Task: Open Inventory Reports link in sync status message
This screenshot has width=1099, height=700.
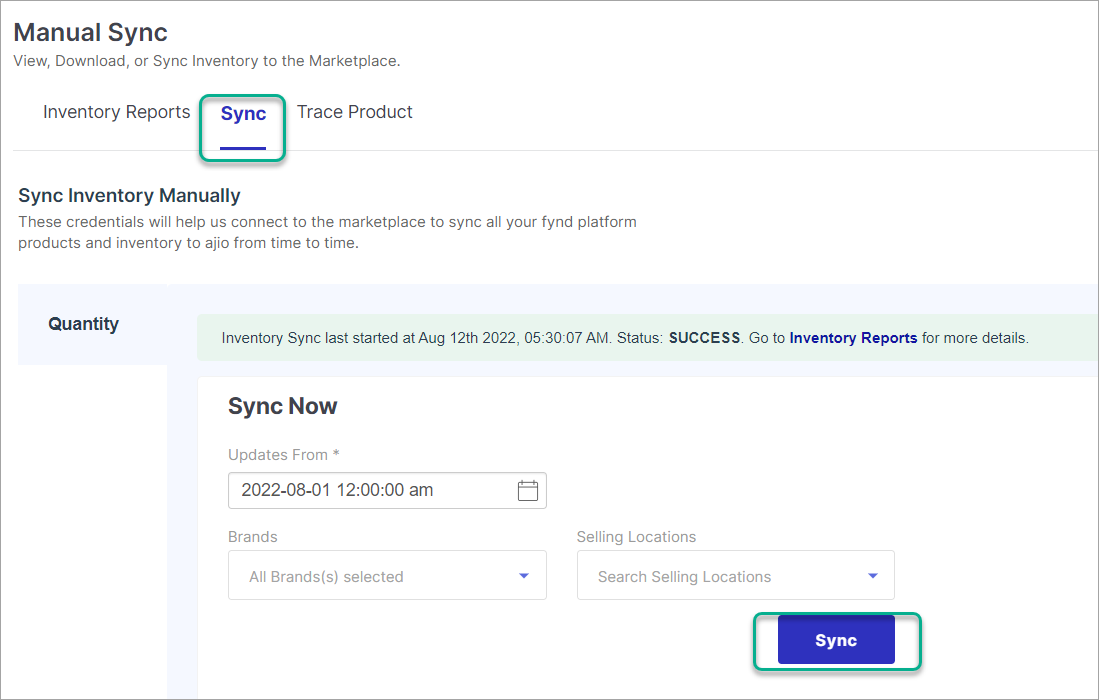Action: coord(853,338)
